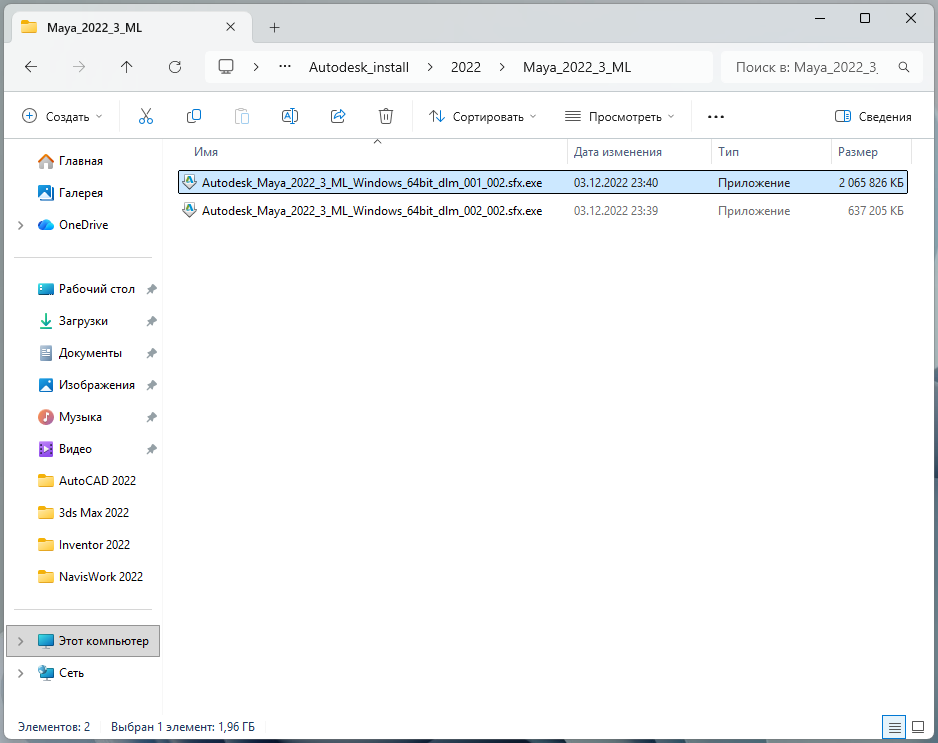Click the Maya_2022_3_ML breadcrumb segment

577,67
